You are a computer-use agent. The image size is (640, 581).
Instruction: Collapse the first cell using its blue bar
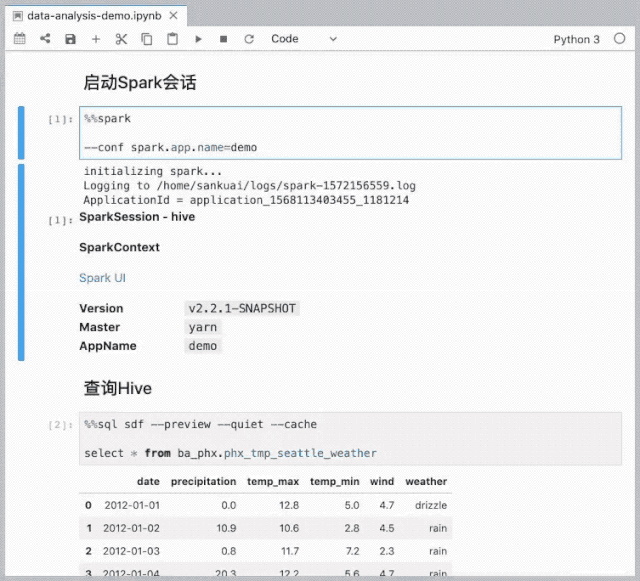coord(21,133)
